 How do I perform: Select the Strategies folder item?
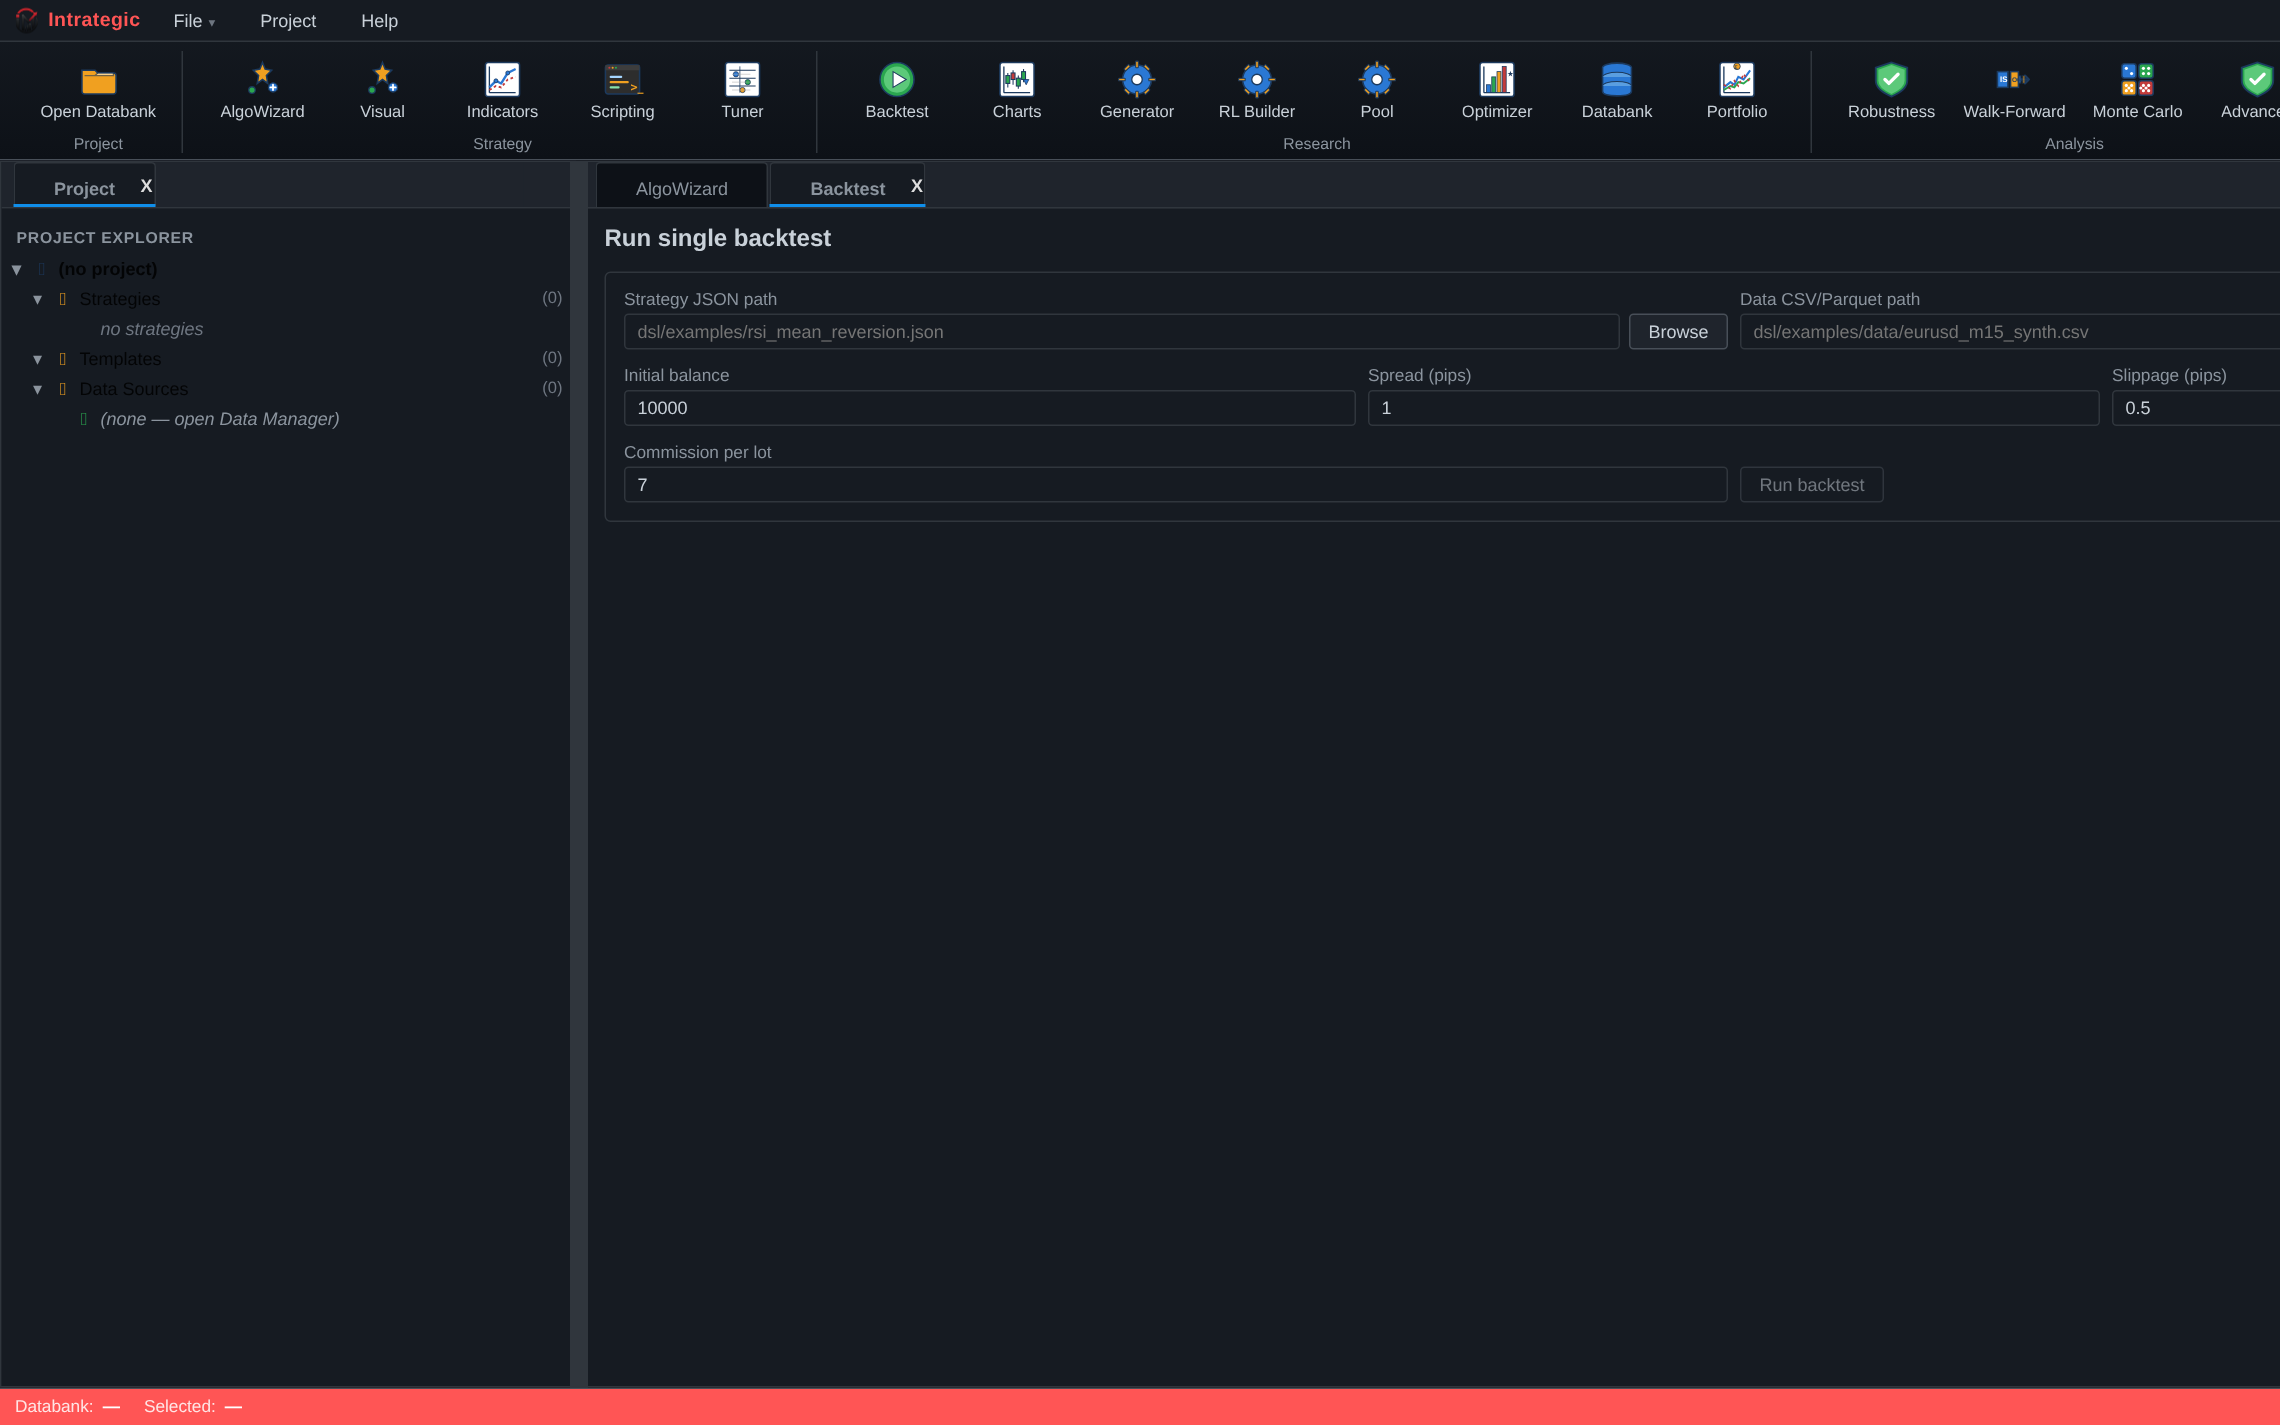(x=120, y=299)
